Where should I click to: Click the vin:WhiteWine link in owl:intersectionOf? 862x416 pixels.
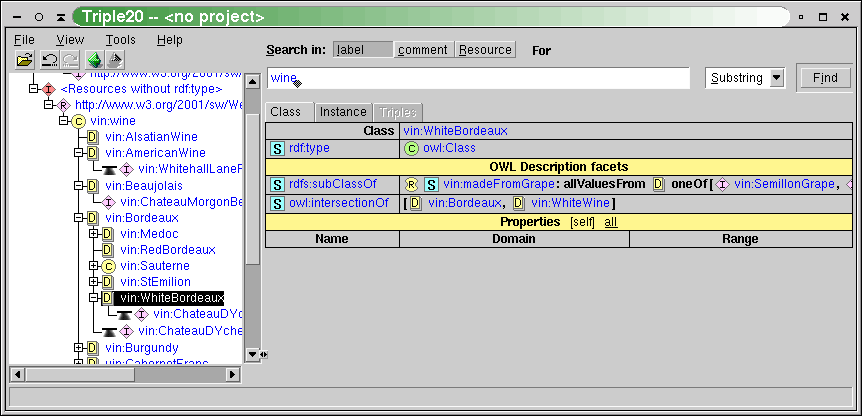[562, 203]
